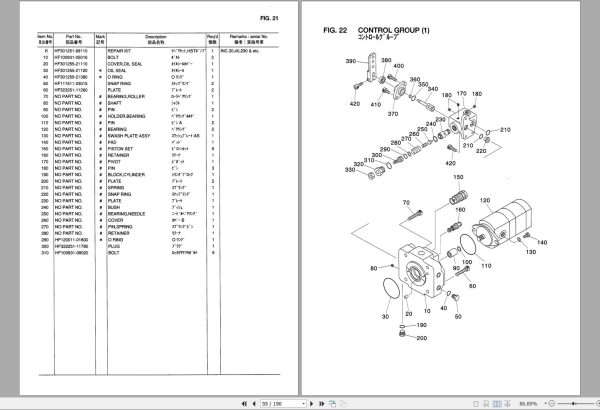
Task: Go to the previous page
Action: click(x=254, y=403)
